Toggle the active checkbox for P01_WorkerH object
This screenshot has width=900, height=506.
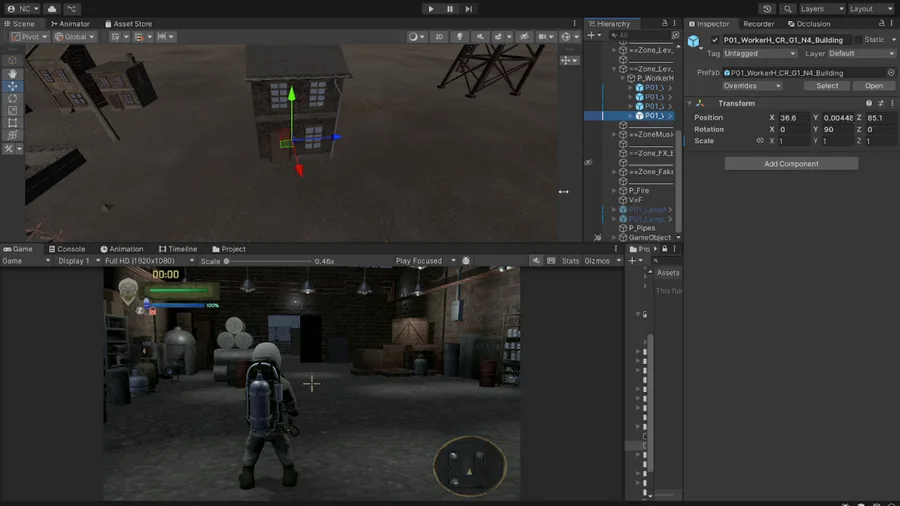pyautogui.click(x=715, y=40)
